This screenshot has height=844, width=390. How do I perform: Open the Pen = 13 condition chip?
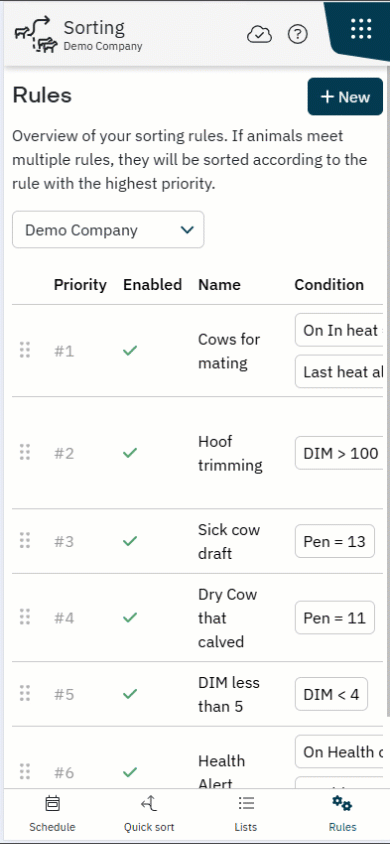[x=335, y=541]
